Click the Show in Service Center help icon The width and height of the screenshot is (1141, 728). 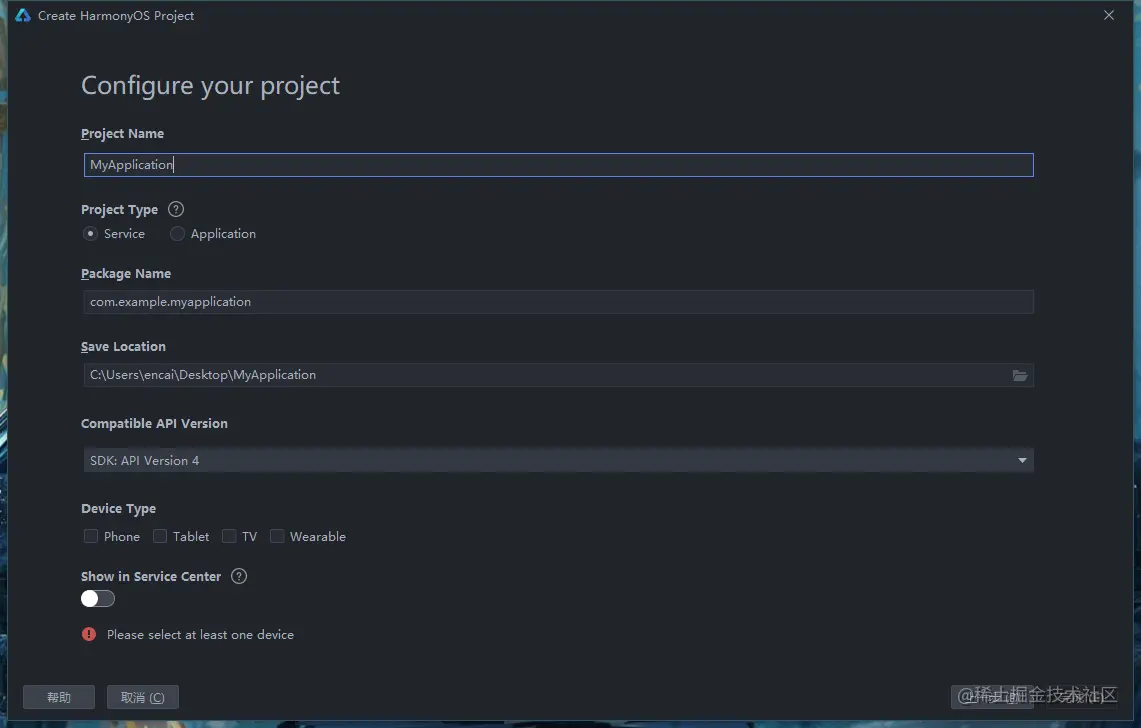(x=239, y=577)
